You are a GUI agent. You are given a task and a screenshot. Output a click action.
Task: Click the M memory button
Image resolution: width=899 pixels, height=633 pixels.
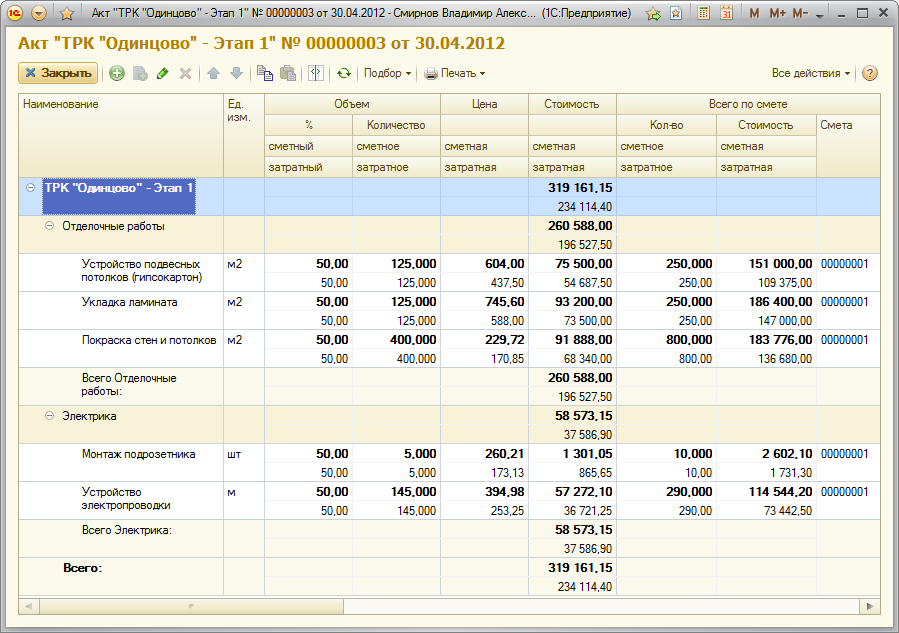tap(754, 13)
